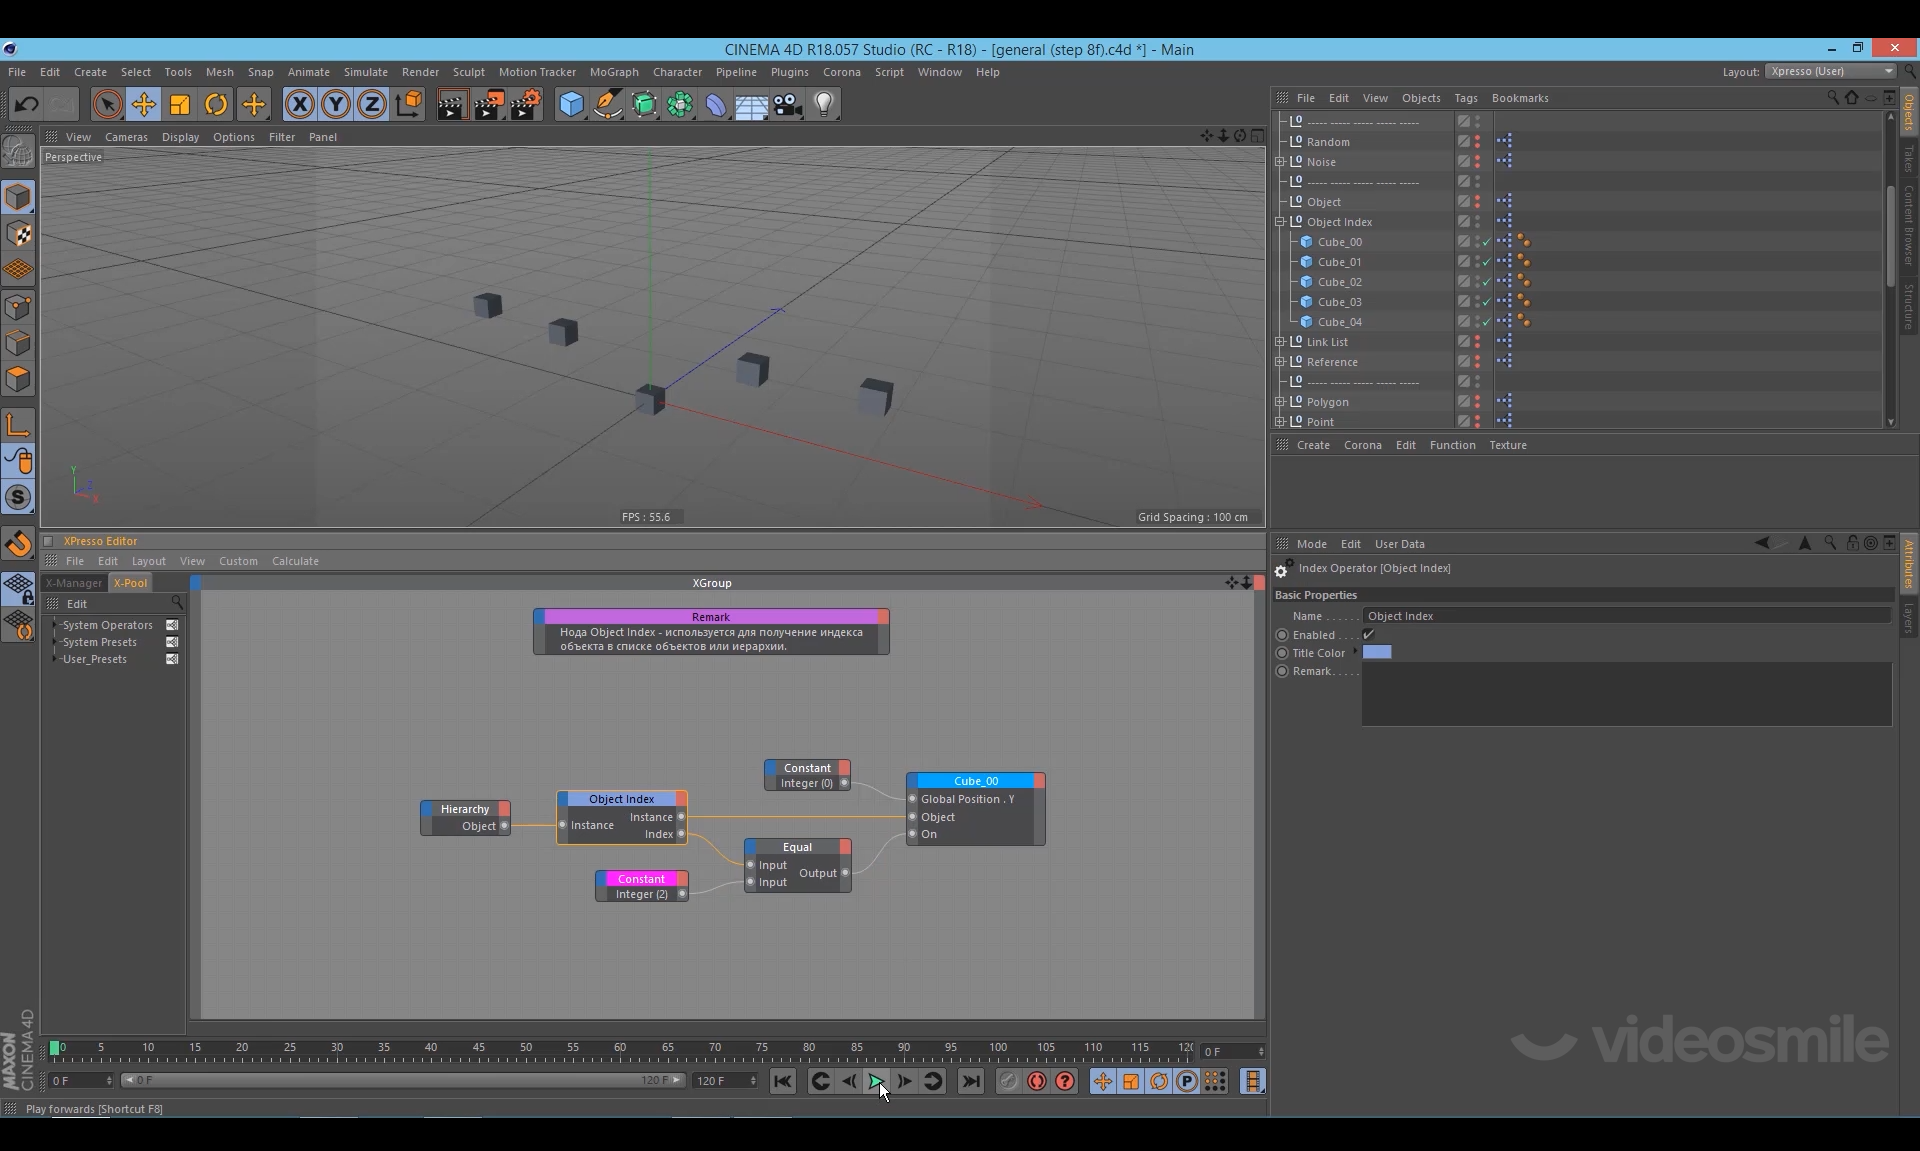Open the MoGraph menu

click(x=613, y=72)
